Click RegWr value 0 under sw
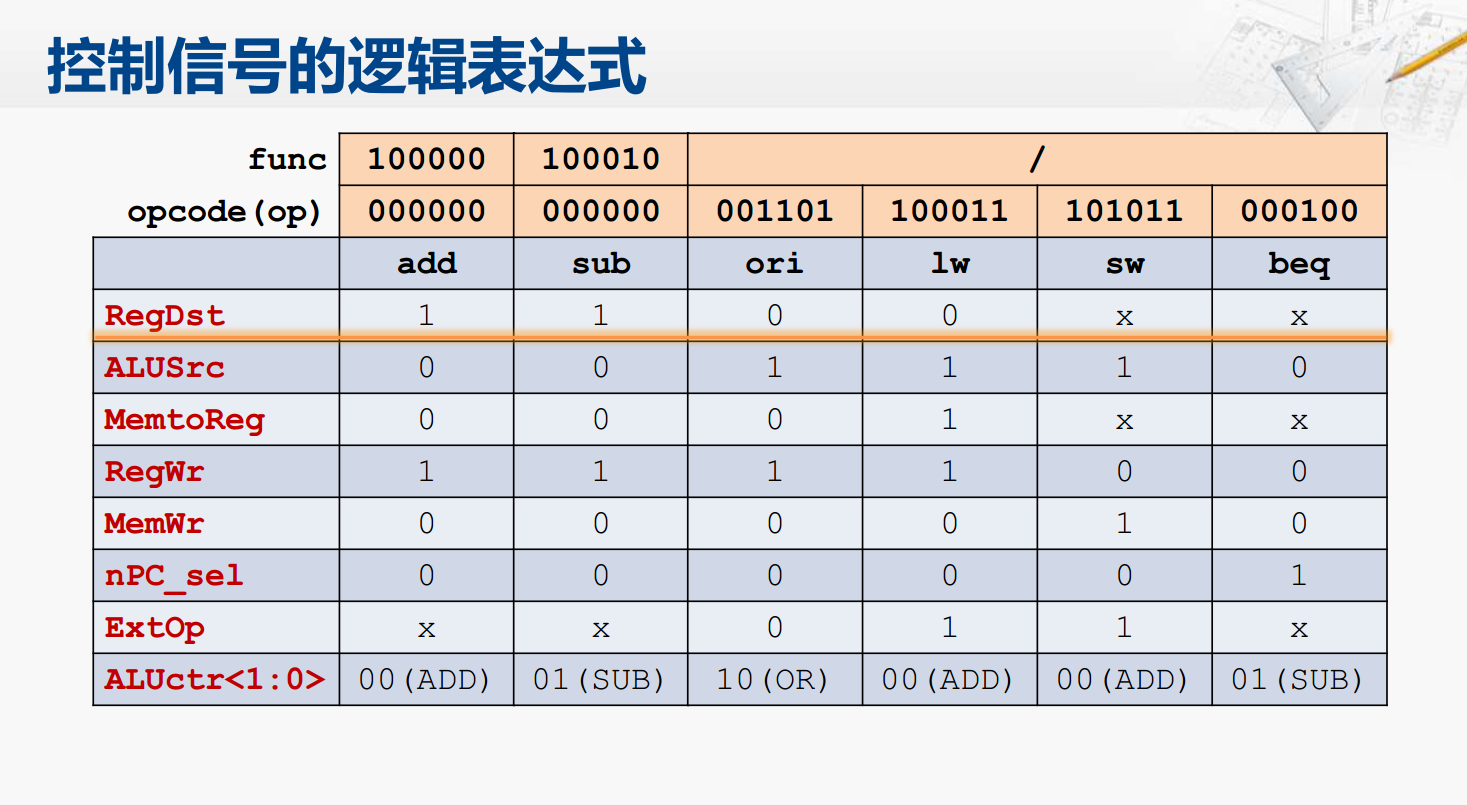The width and height of the screenshot is (1467, 805). click(x=1124, y=472)
